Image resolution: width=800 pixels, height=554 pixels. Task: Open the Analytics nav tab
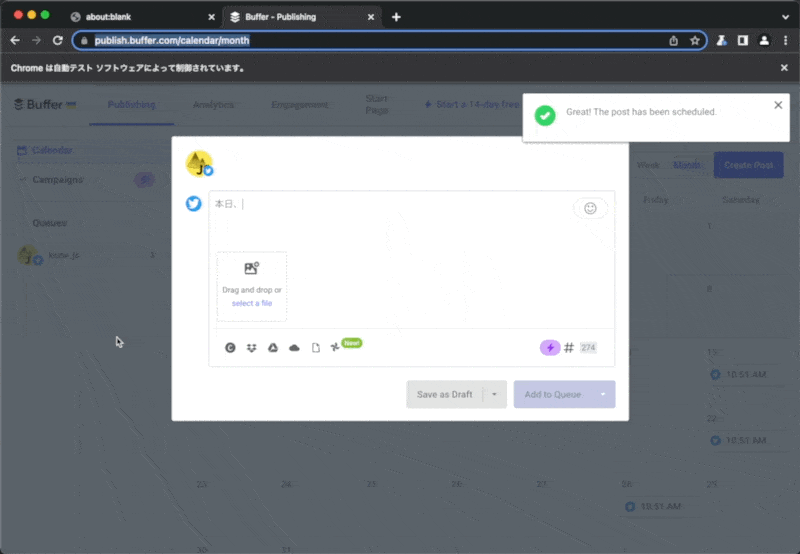tap(213, 105)
